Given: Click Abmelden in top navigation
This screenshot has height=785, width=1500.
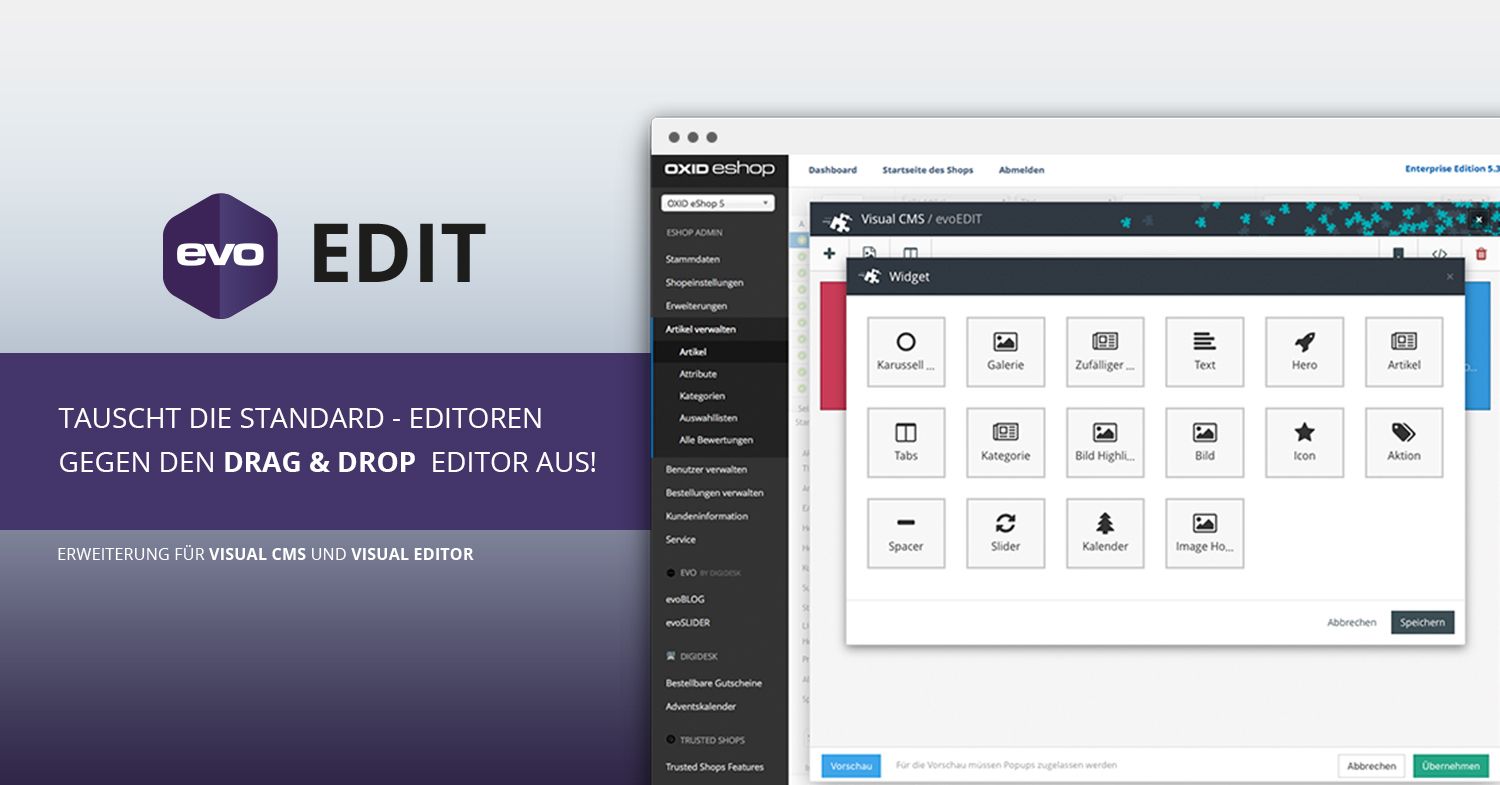Looking at the screenshot, I should 1021,170.
